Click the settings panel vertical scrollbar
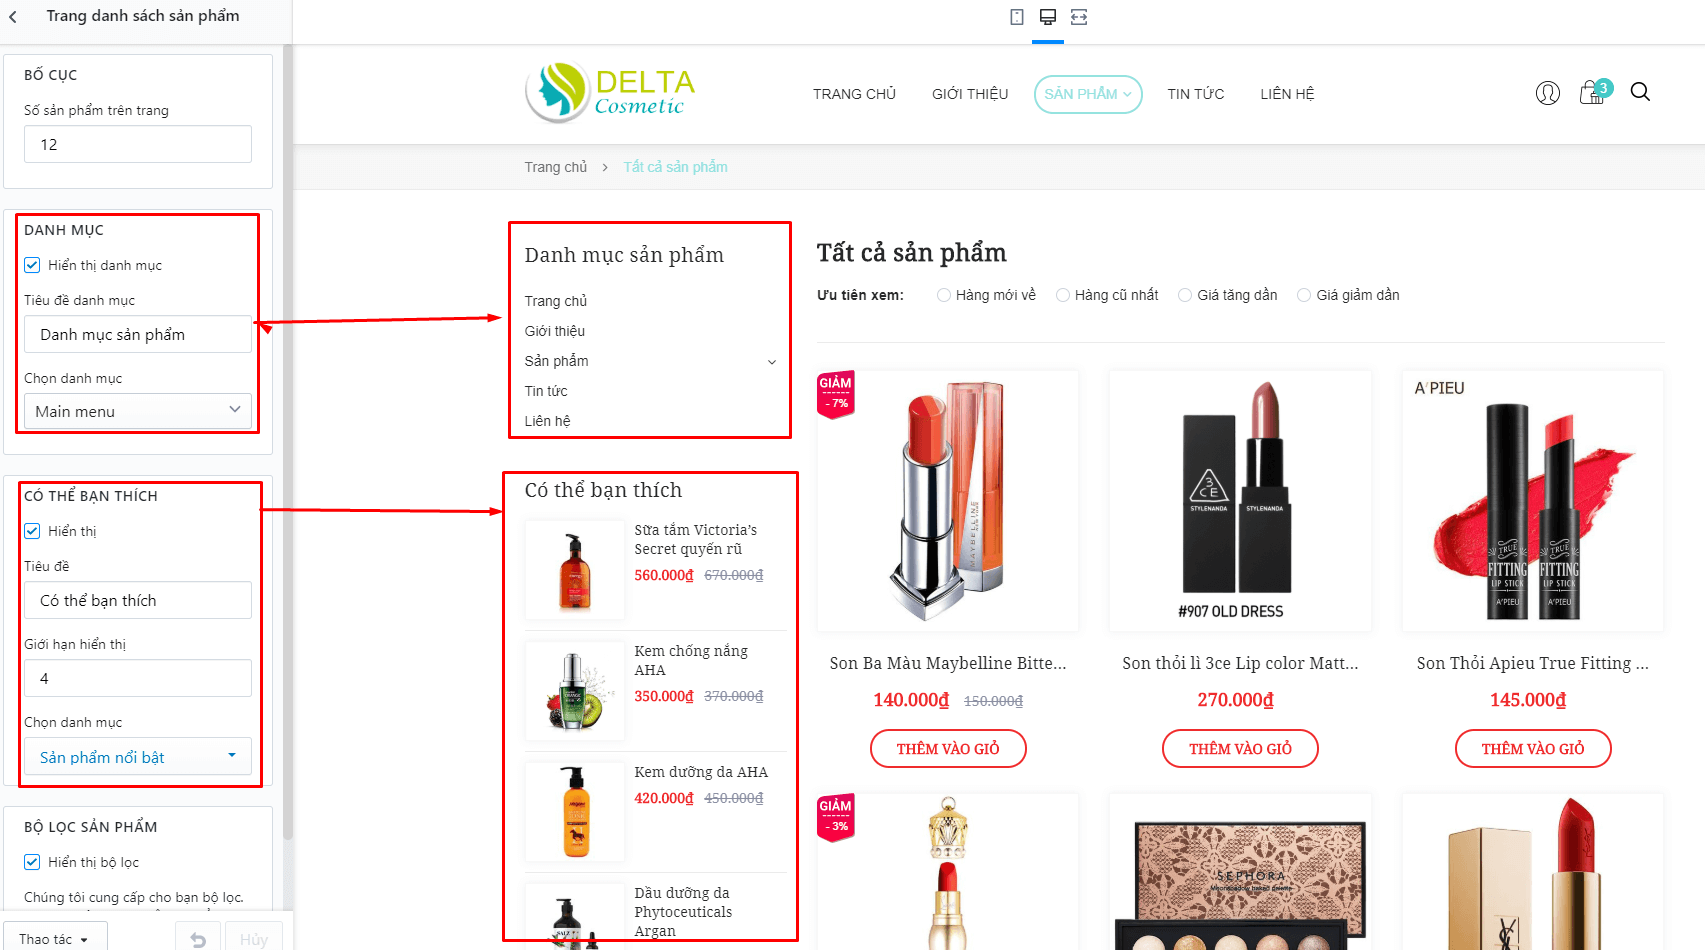This screenshot has height=950, width=1705. click(x=288, y=440)
